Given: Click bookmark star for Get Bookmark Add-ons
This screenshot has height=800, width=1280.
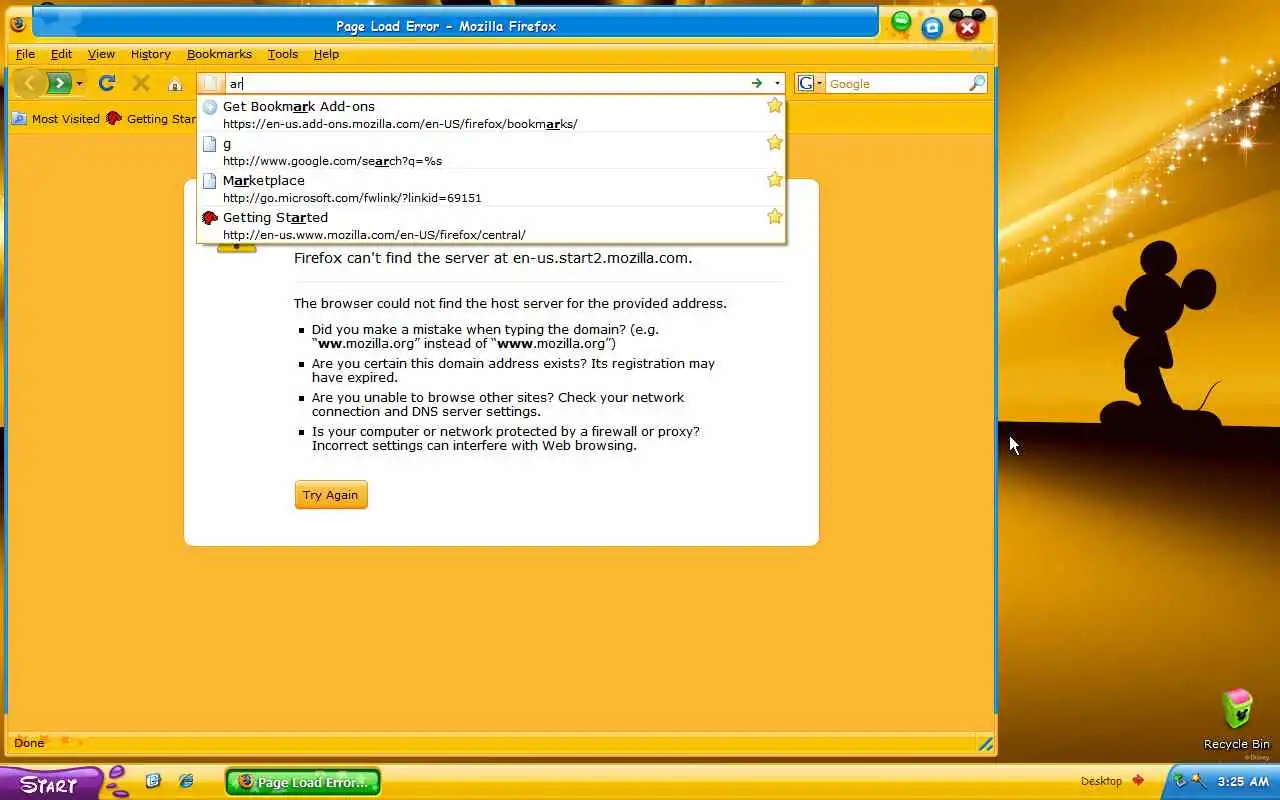Looking at the screenshot, I should 774,106.
